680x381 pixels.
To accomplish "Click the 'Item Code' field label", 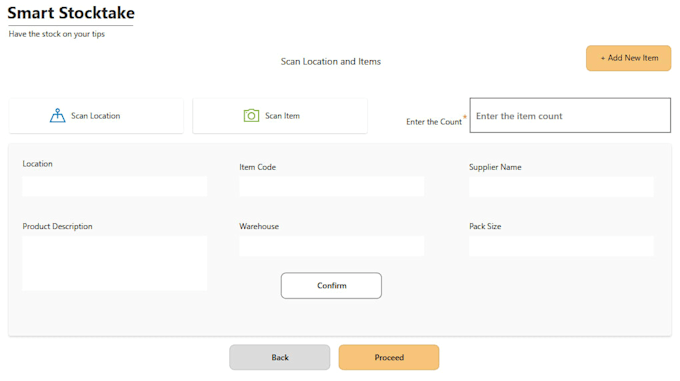I will (258, 167).
